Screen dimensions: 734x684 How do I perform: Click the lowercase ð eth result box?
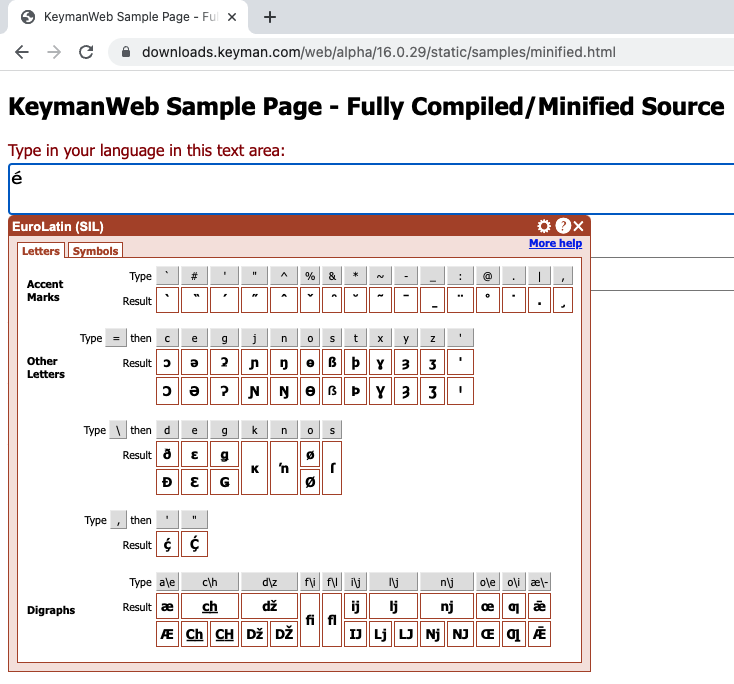(167, 454)
